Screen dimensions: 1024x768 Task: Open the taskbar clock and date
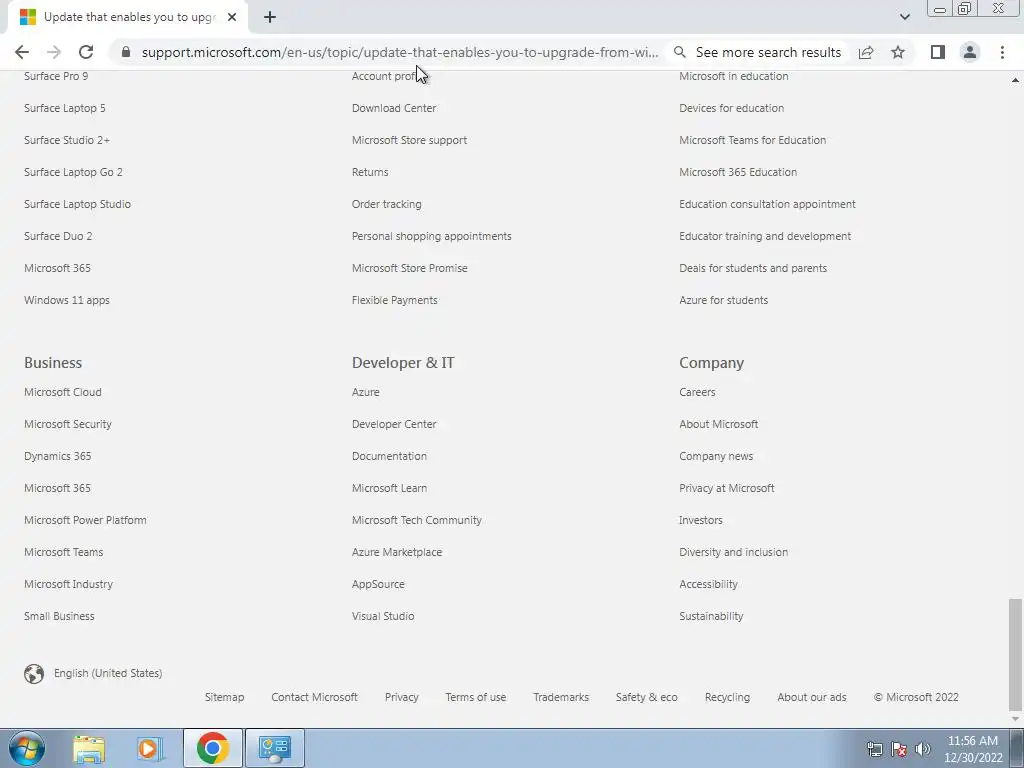coord(973,749)
